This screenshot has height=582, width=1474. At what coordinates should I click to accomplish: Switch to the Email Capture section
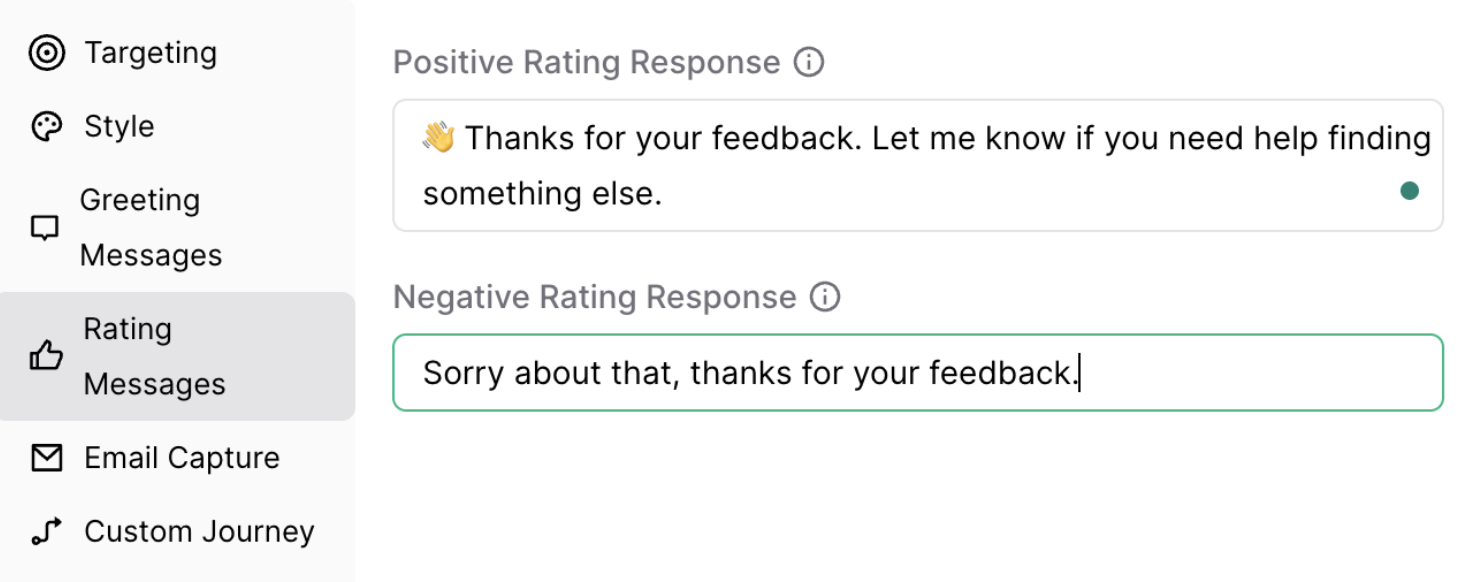coord(181,458)
